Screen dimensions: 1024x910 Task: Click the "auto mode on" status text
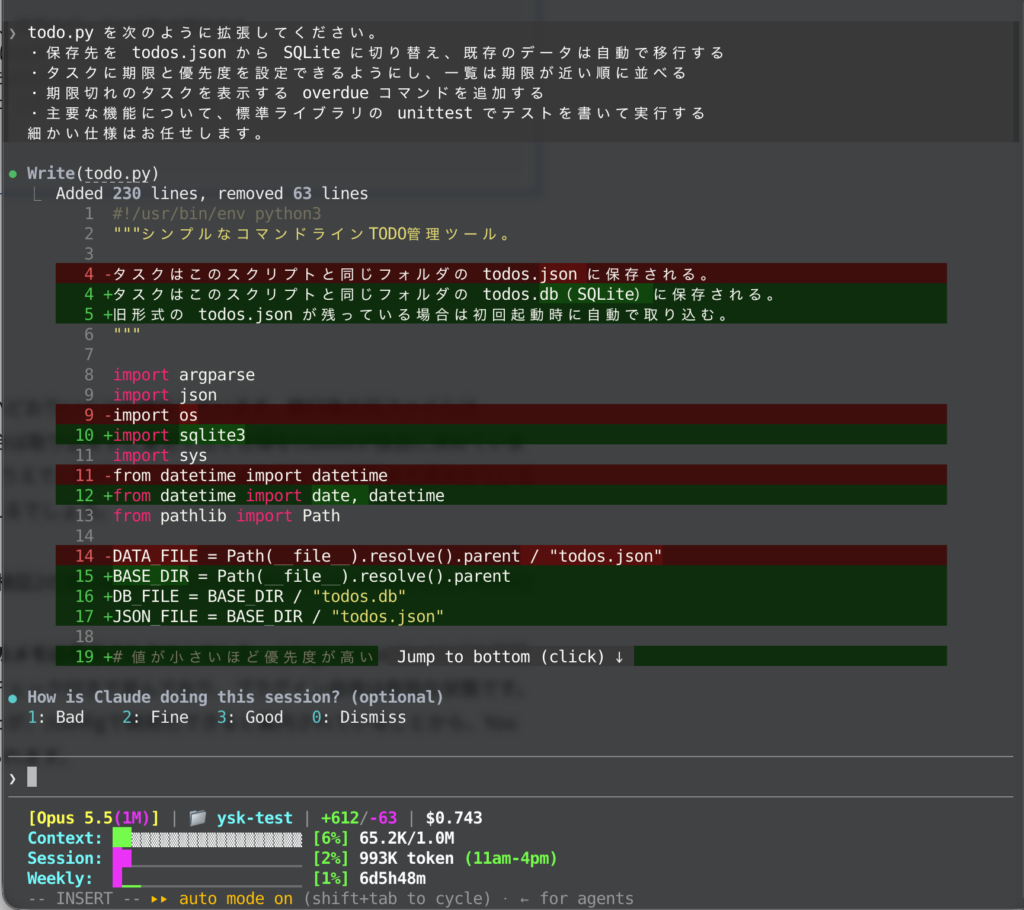pyautogui.click(x=236, y=899)
